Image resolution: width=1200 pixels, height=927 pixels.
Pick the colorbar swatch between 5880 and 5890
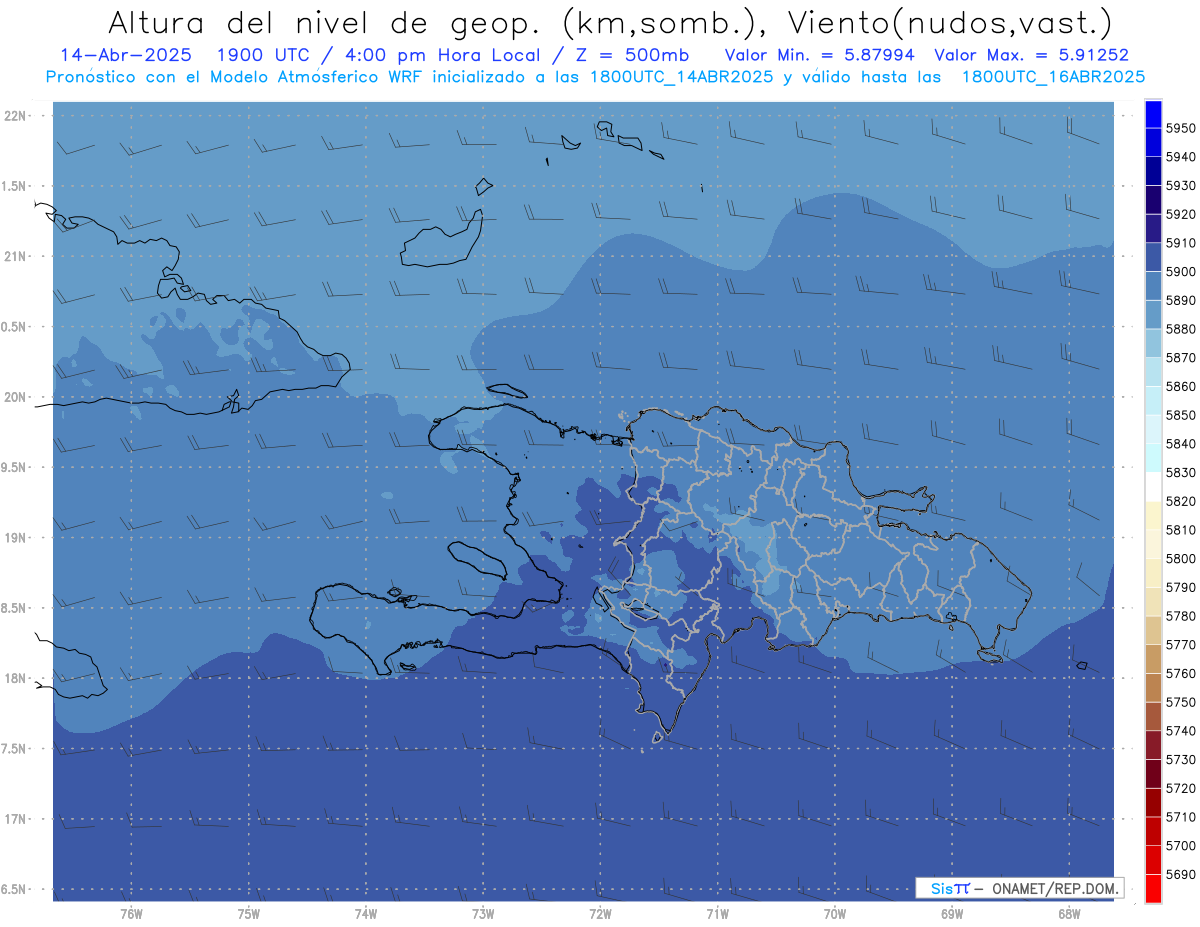1153,314
